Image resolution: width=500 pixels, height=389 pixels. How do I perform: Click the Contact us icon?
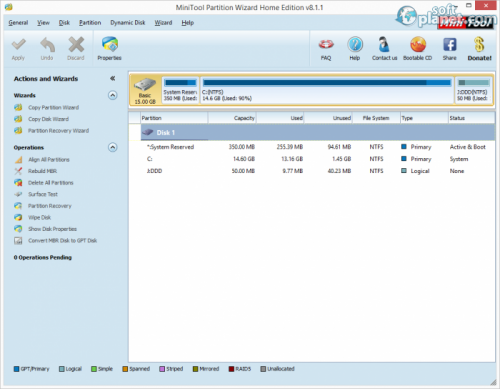(x=384, y=45)
